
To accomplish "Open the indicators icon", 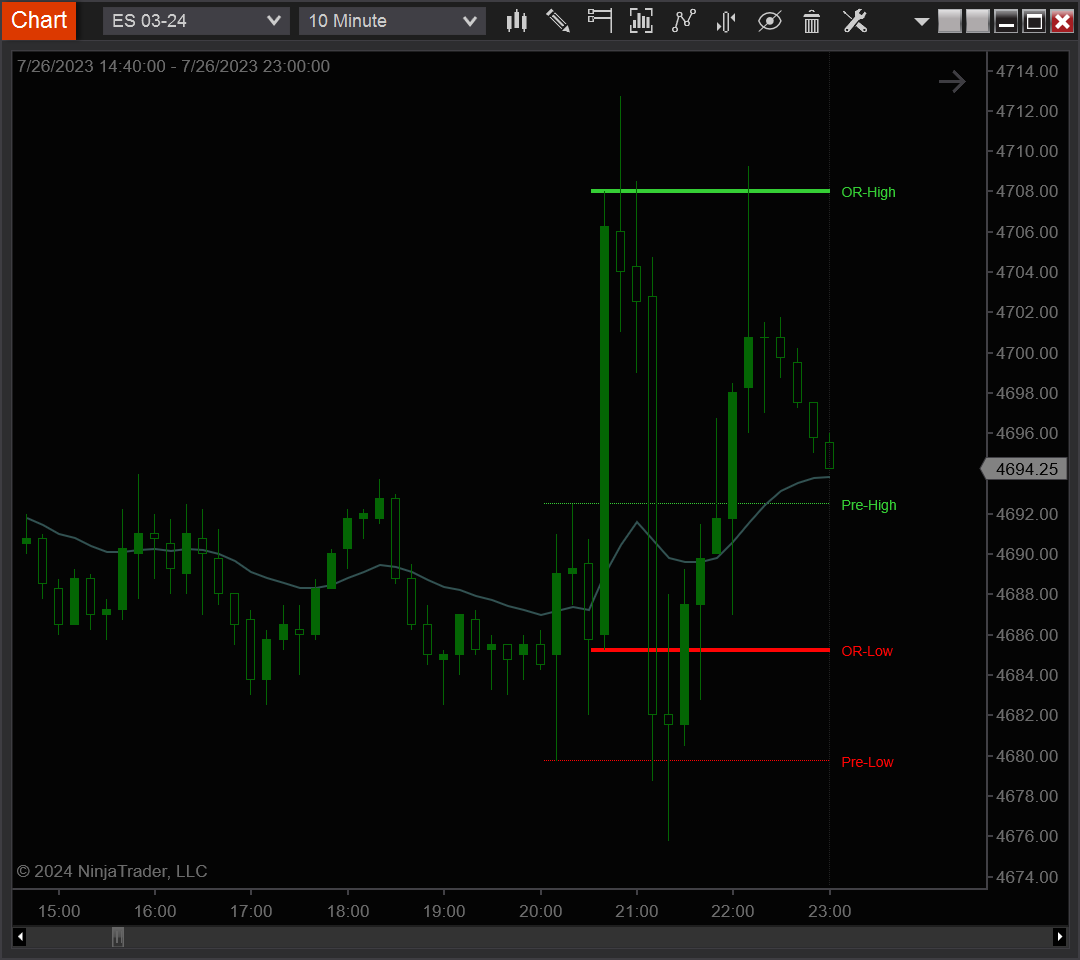I will (684, 21).
